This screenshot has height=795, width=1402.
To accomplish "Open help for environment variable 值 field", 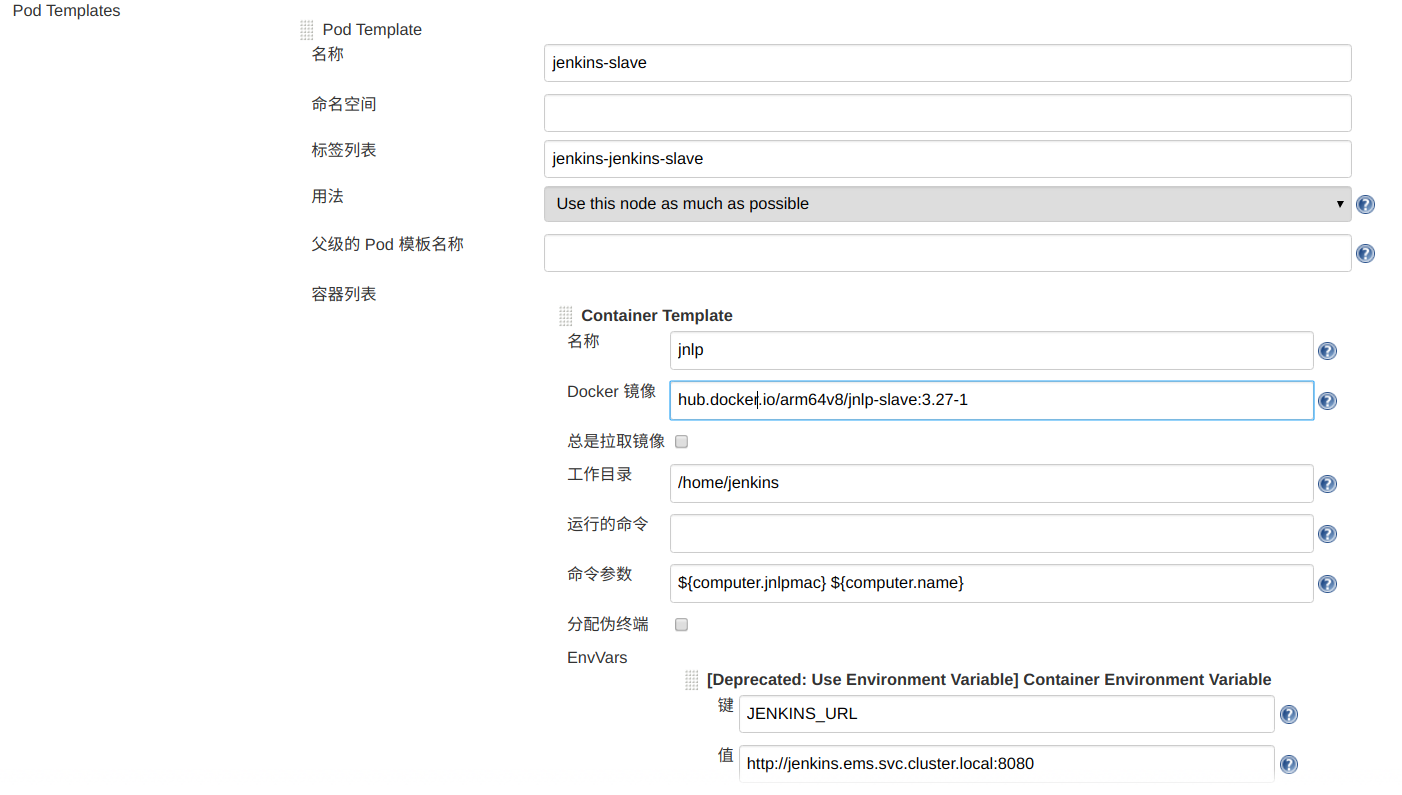I will [x=1288, y=763].
